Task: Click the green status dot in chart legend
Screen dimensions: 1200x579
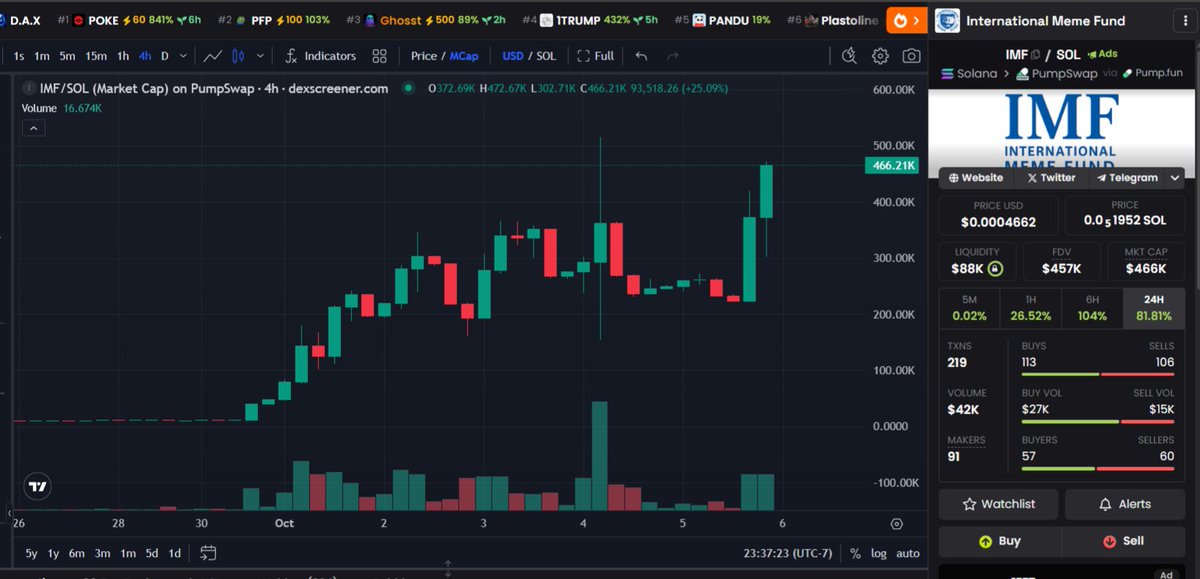Action: (x=408, y=88)
